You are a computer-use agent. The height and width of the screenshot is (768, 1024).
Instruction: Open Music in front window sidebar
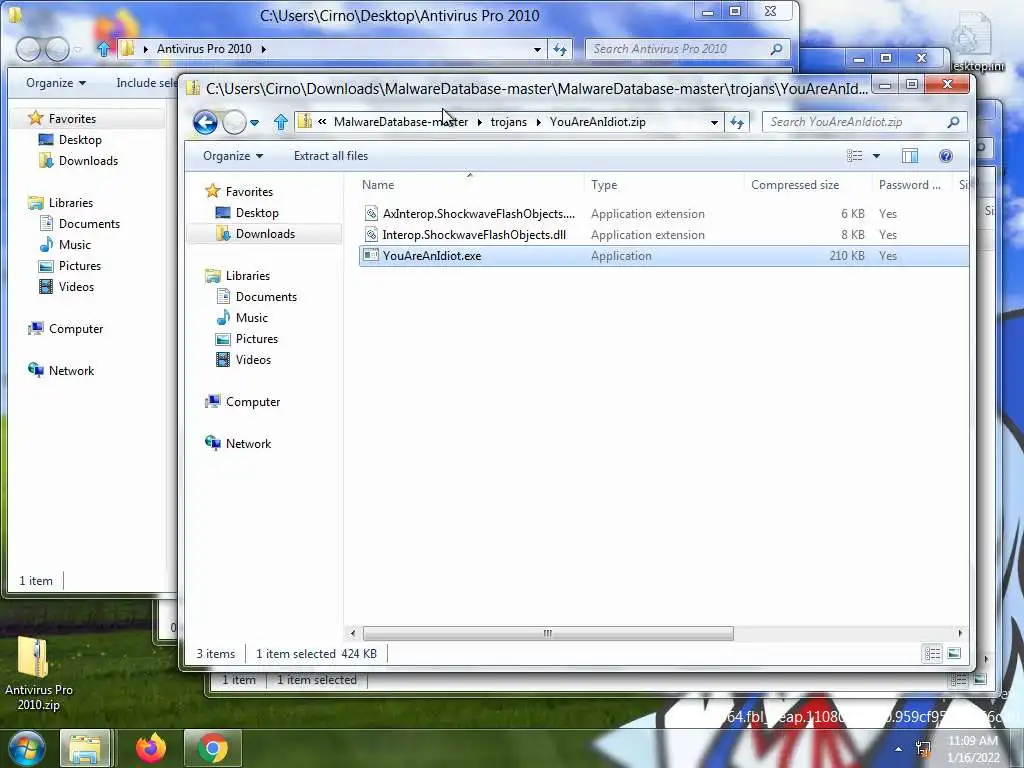tap(251, 317)
